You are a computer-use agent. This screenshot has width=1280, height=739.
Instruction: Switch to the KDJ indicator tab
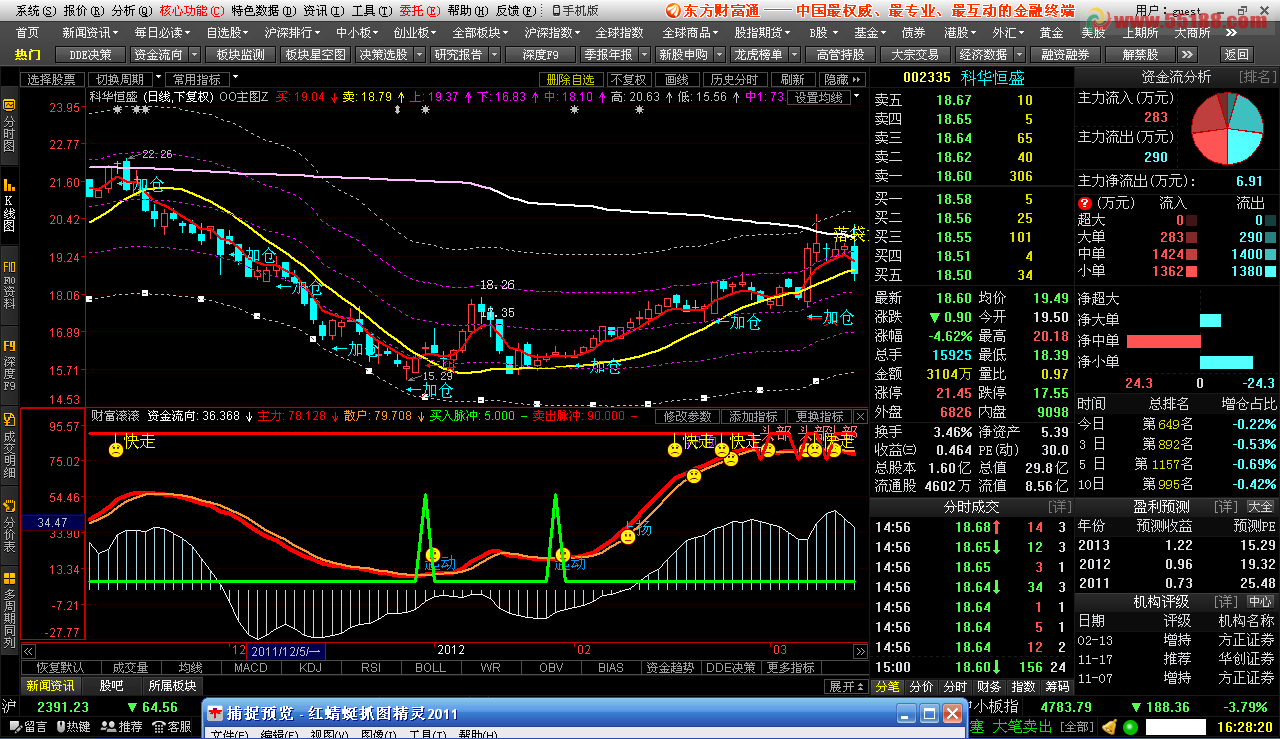point(310,668)
